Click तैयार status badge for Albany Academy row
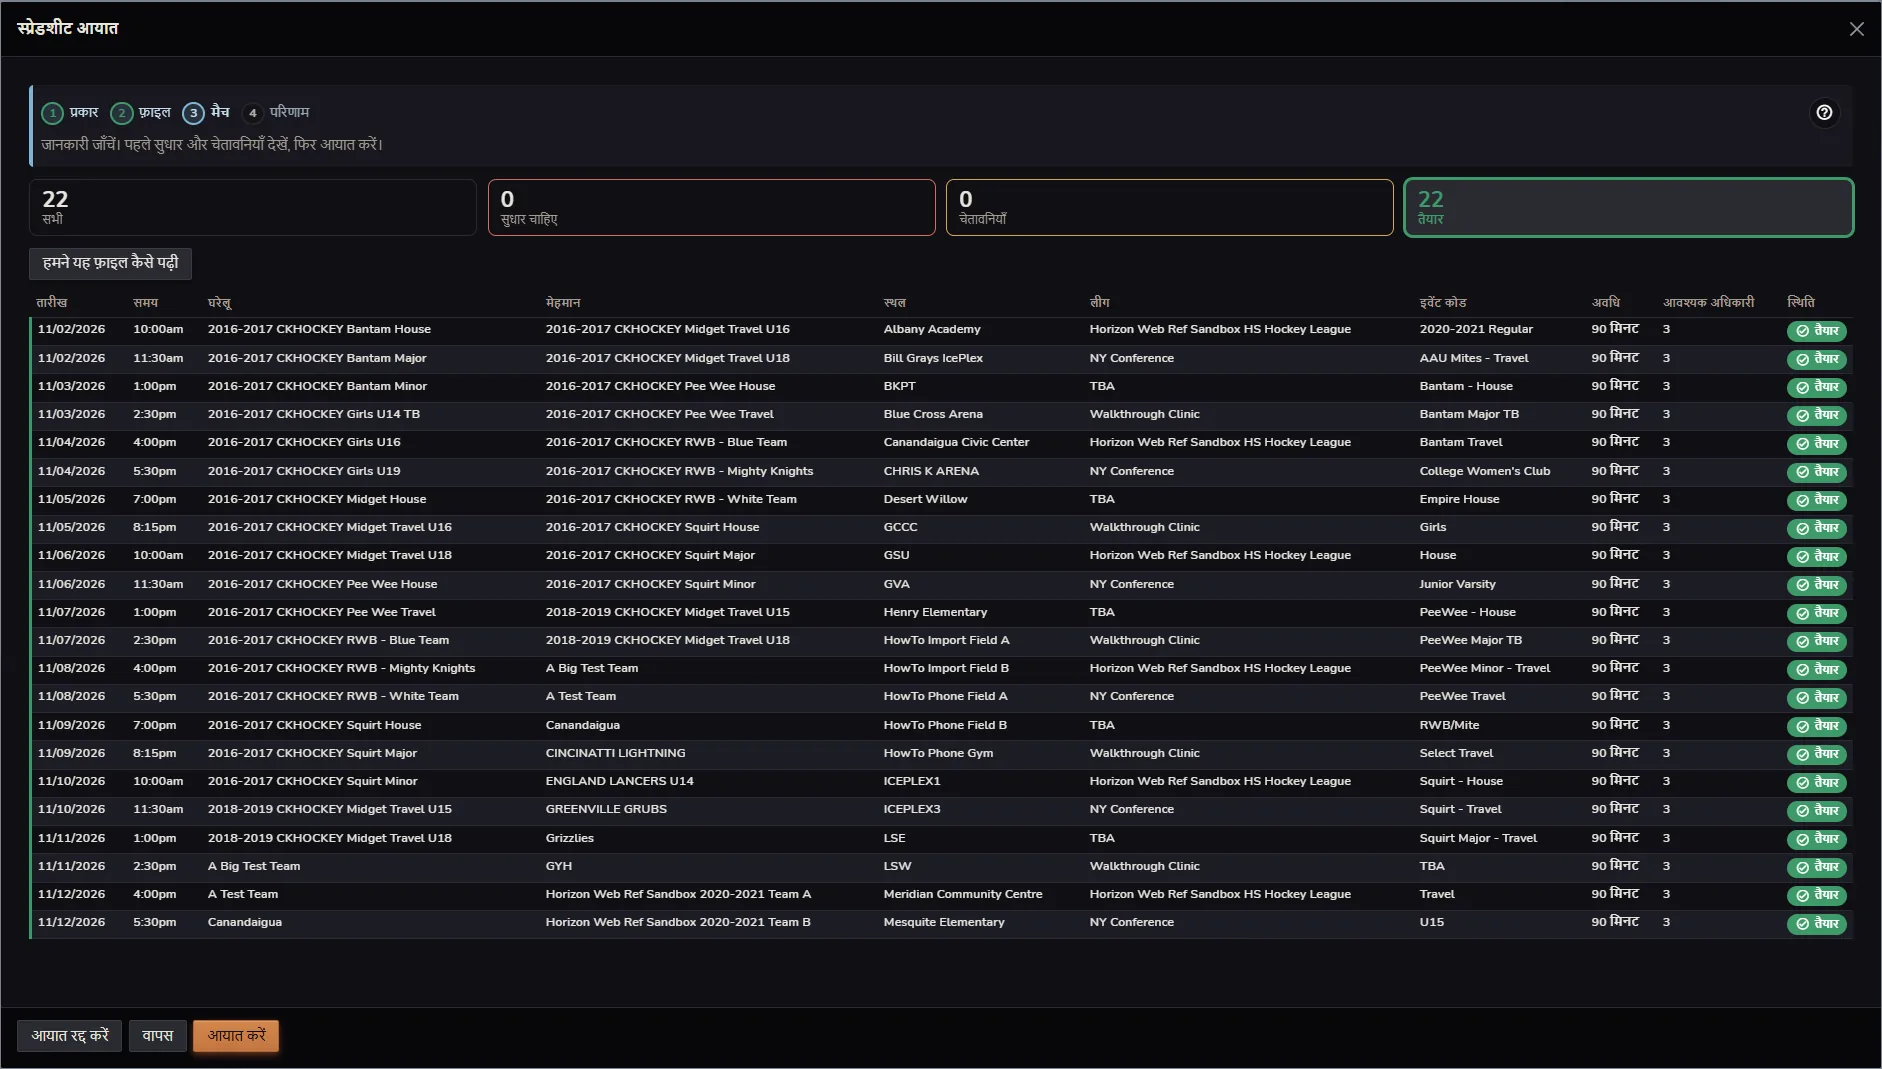Screen dimensions: 1882x1069 (x=1816, y=331)
